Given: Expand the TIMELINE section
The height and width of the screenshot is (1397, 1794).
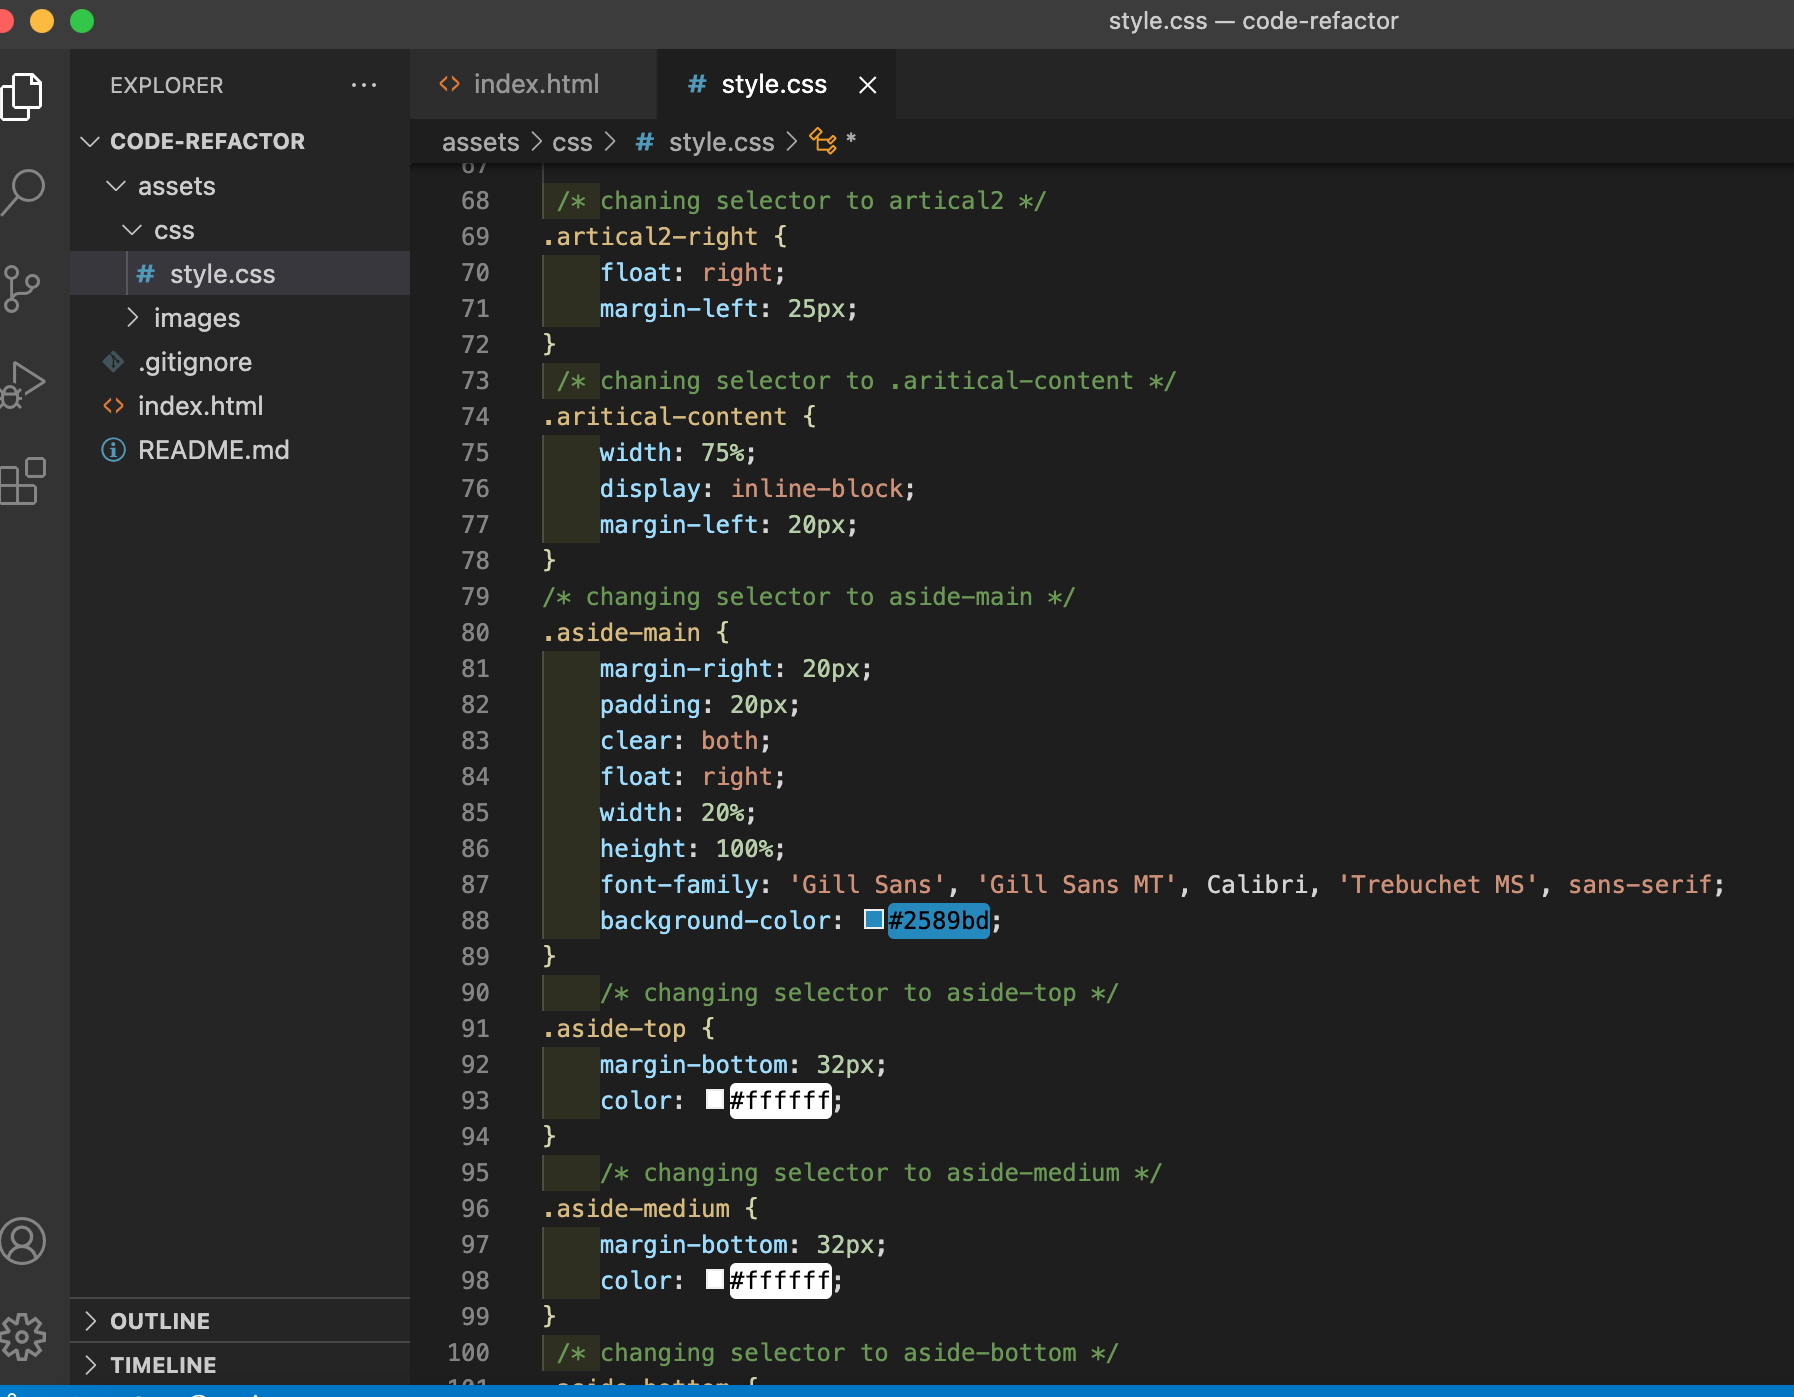Looking at the screenshot, I should click(x=162, y=1365).
